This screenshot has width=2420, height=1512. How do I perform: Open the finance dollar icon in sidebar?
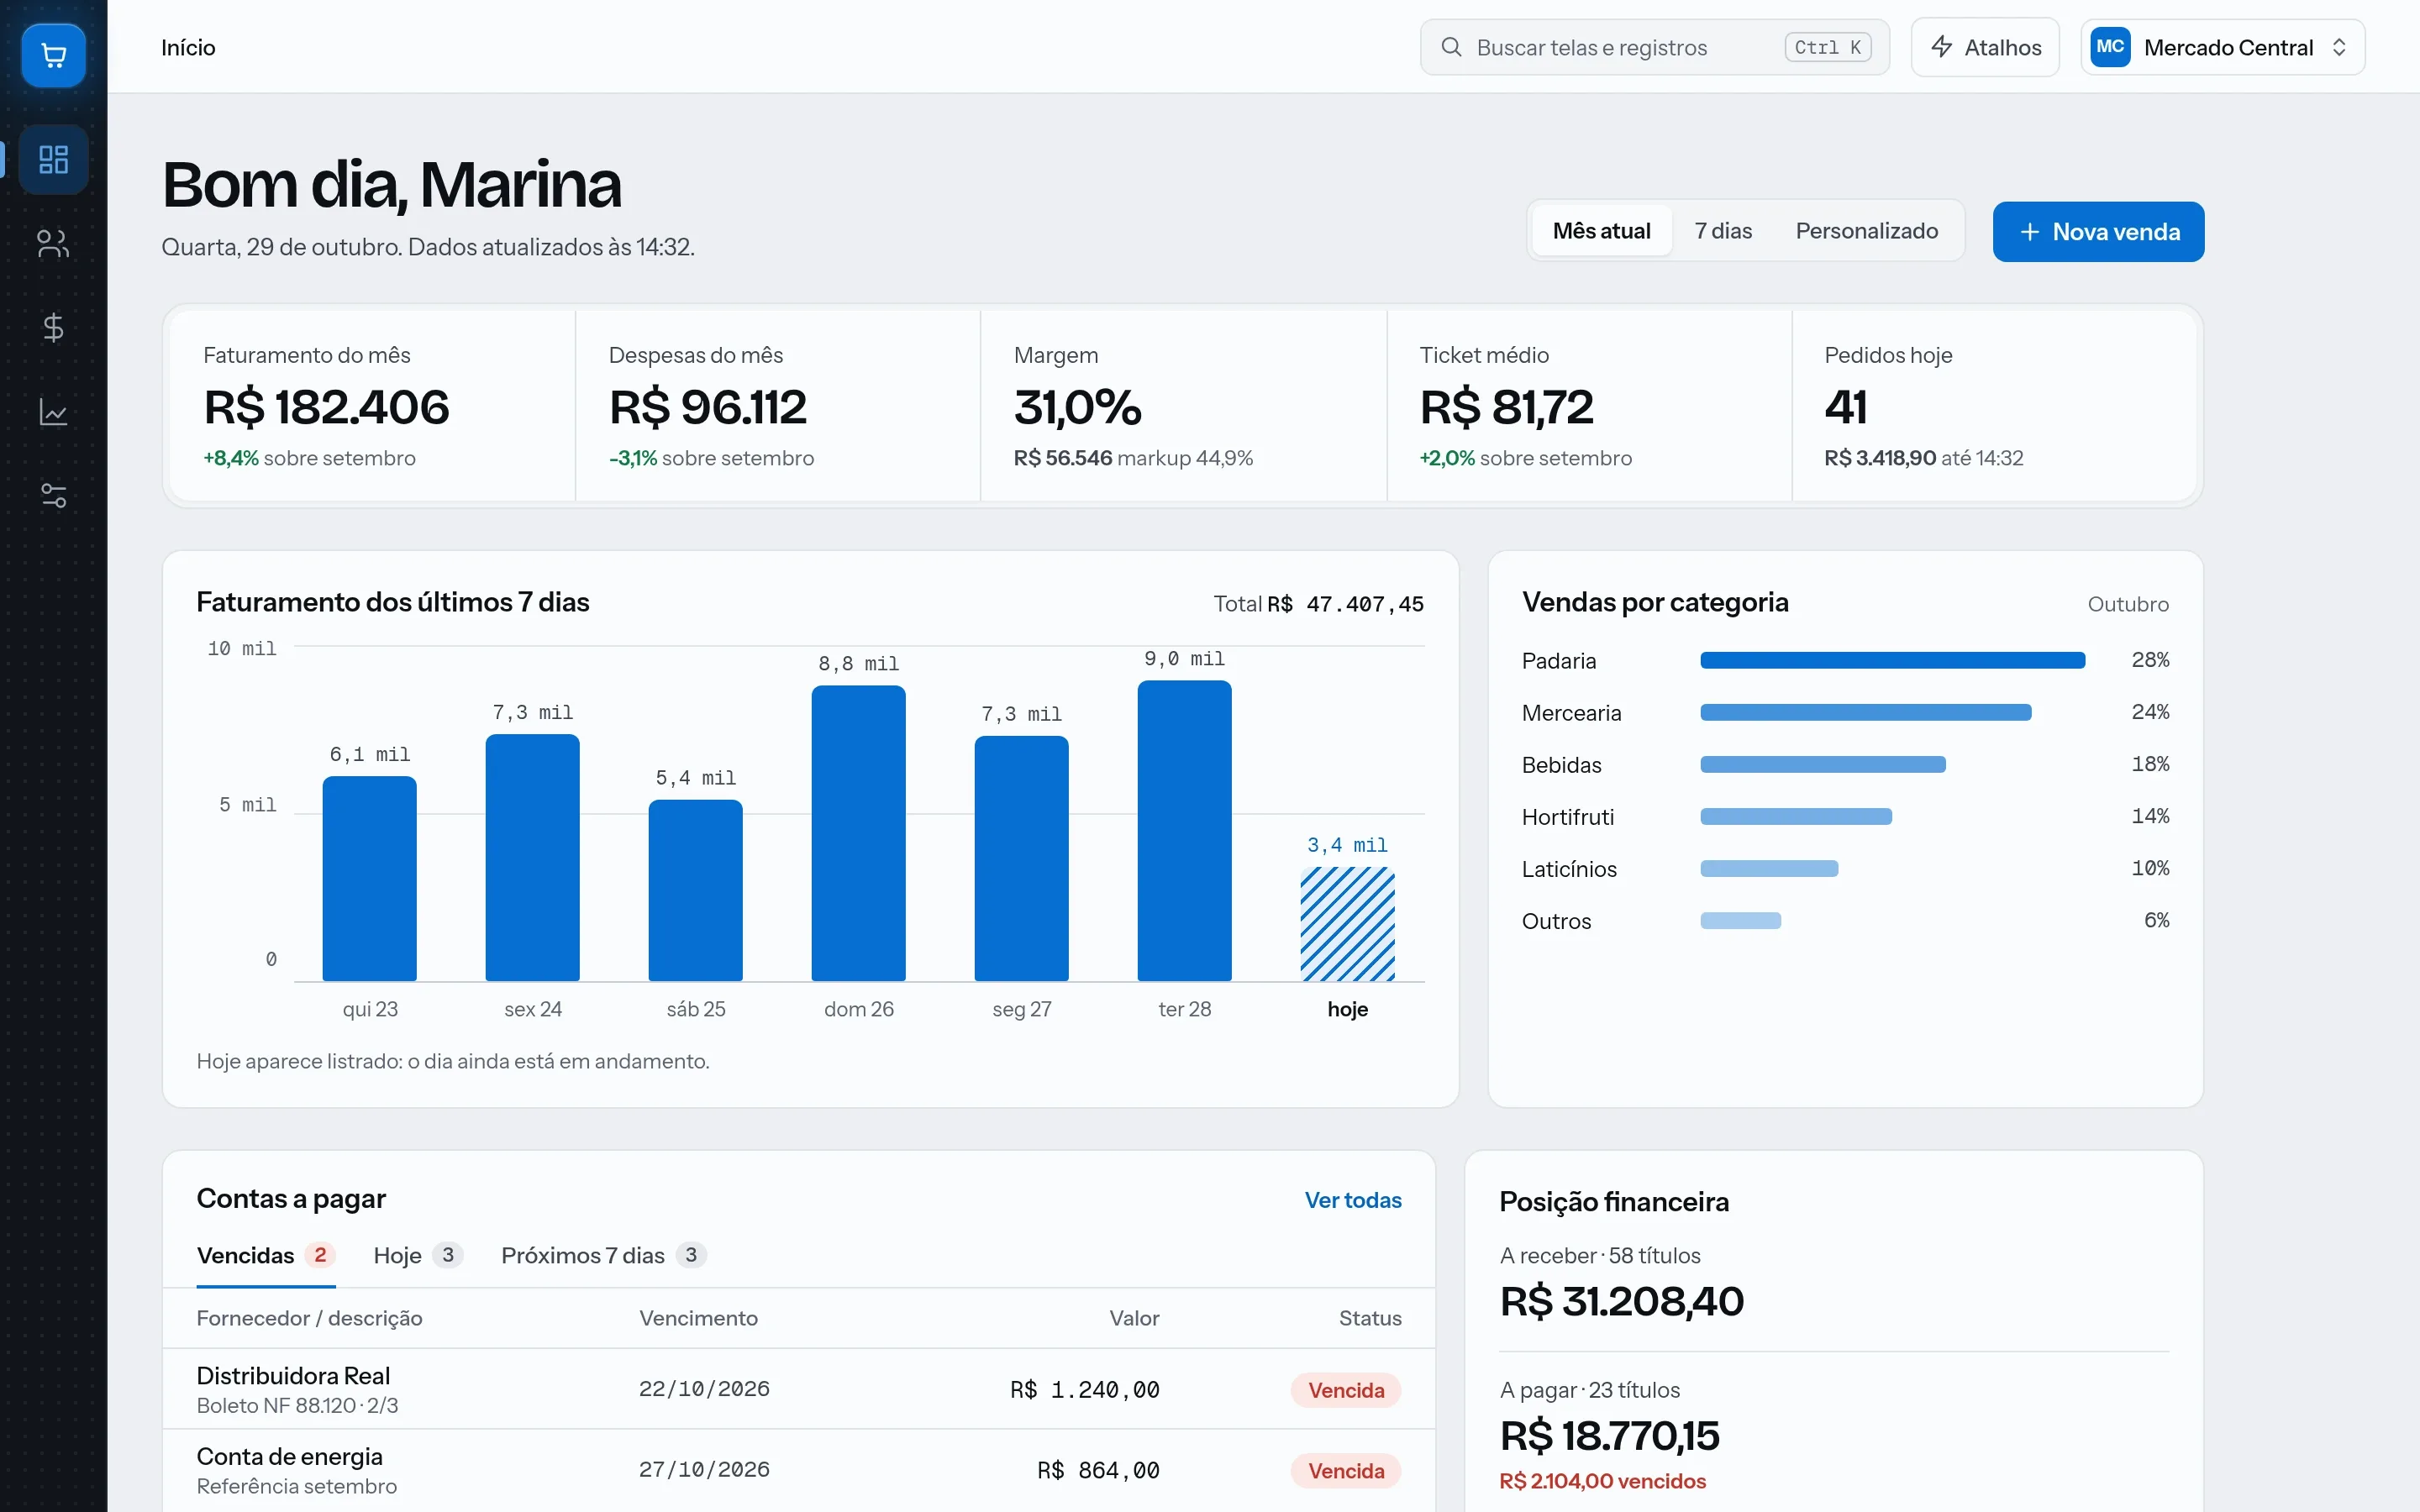pos(53,327)
